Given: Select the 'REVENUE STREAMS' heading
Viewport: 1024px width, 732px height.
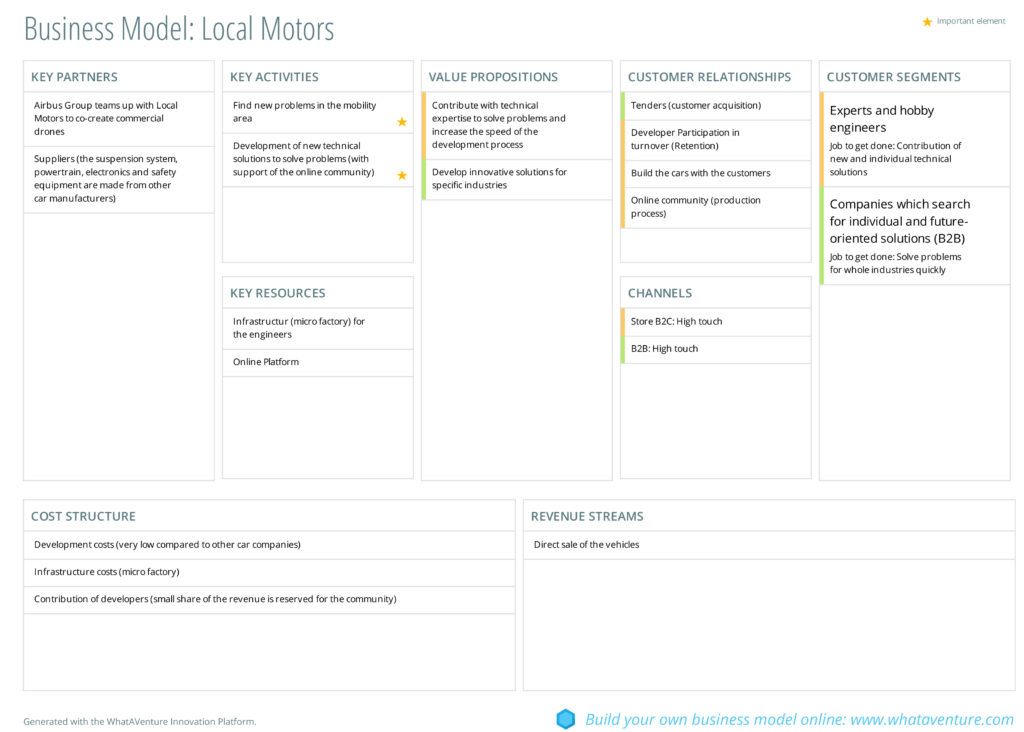Looking at the screenshot, I should (x=587, y=517).
